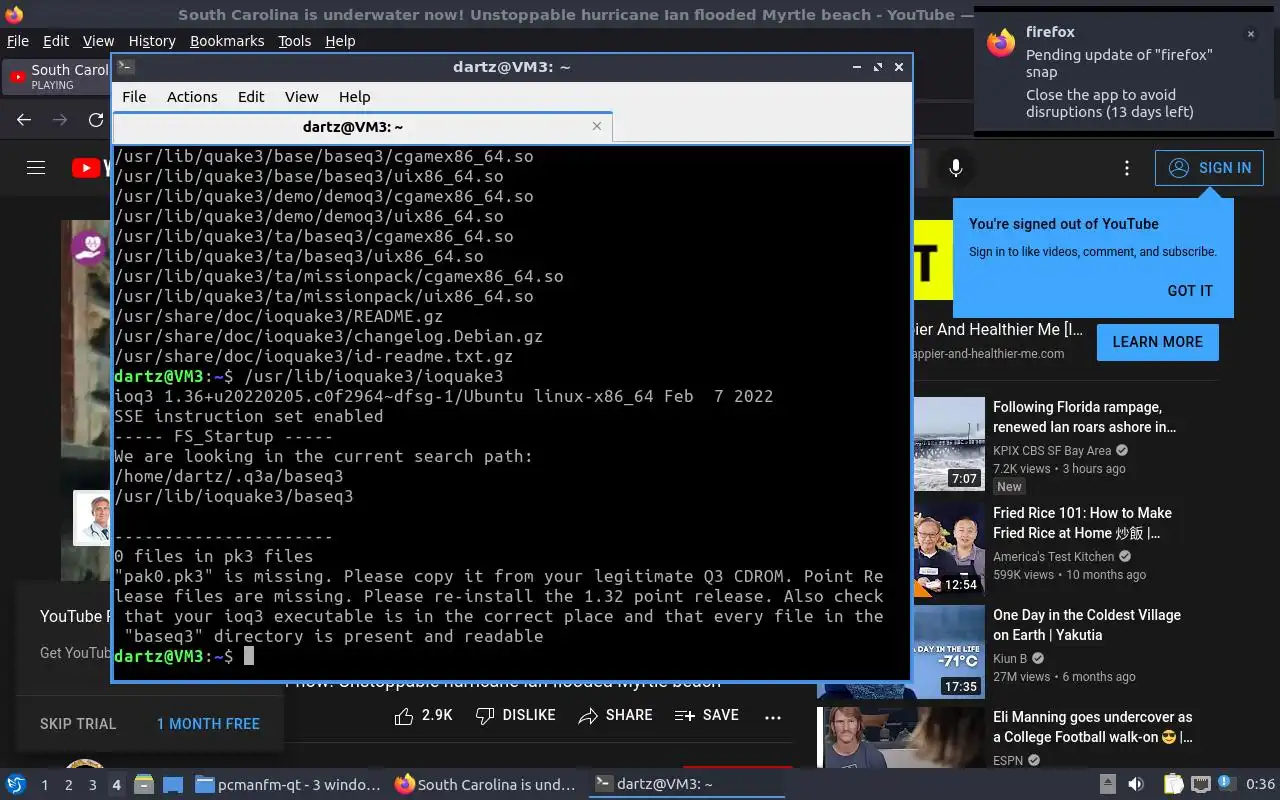Open the YouTube hamburger guide menu
This screenshot has width=1280, height=800.
click(36, 168)
